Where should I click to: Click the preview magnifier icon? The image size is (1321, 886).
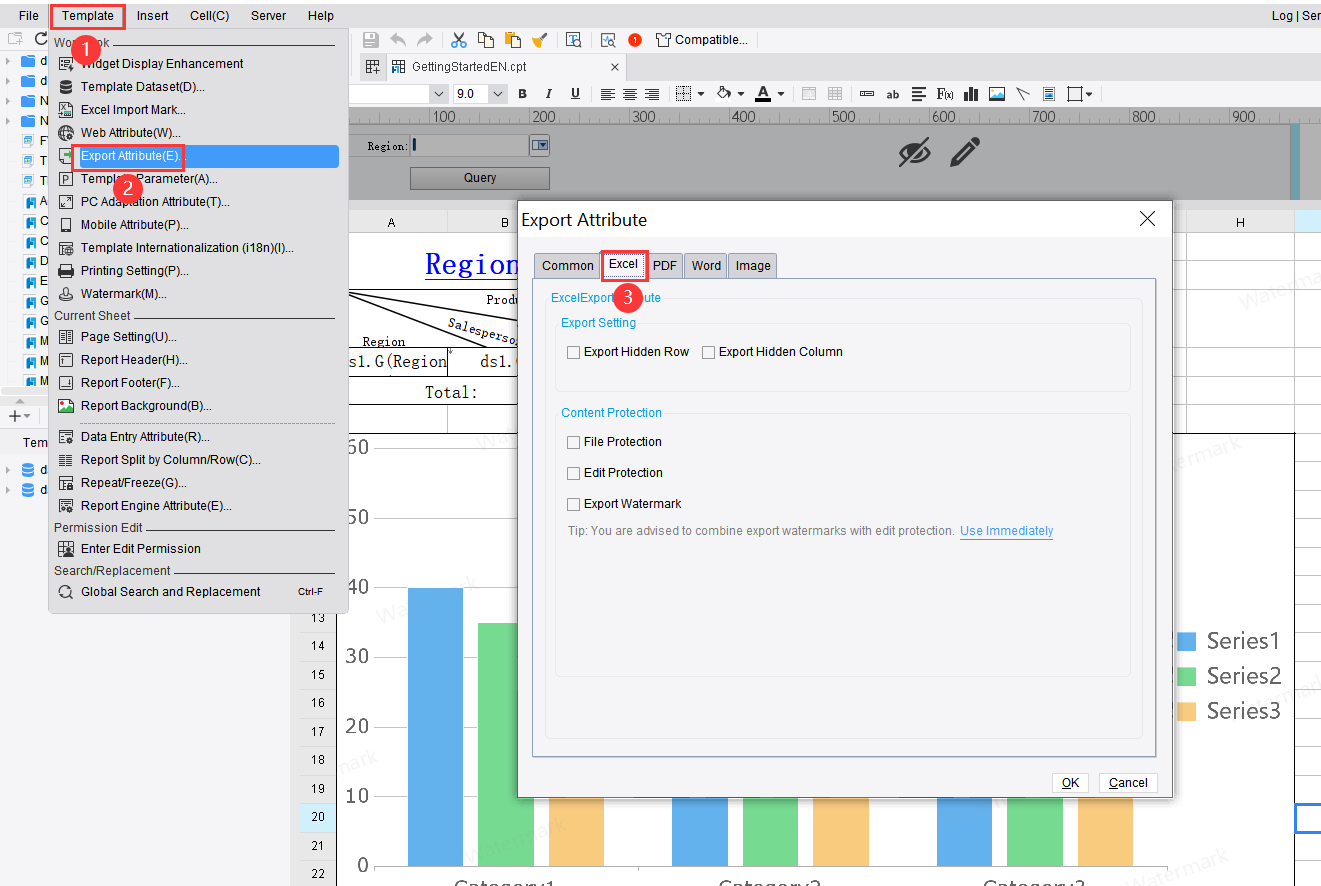pyautogui.click(x=608, y=40)
